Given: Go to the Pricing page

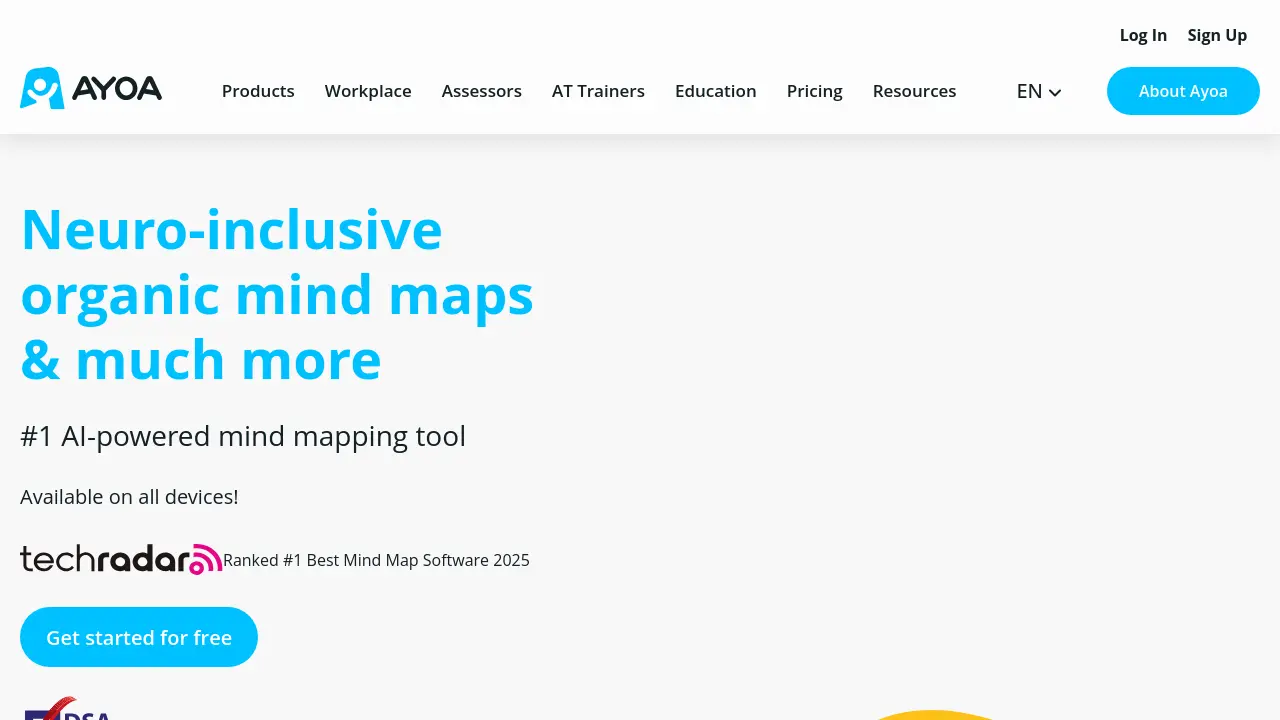Looking at the screenshot, I should pyautogui.click(x=815, y=91).
